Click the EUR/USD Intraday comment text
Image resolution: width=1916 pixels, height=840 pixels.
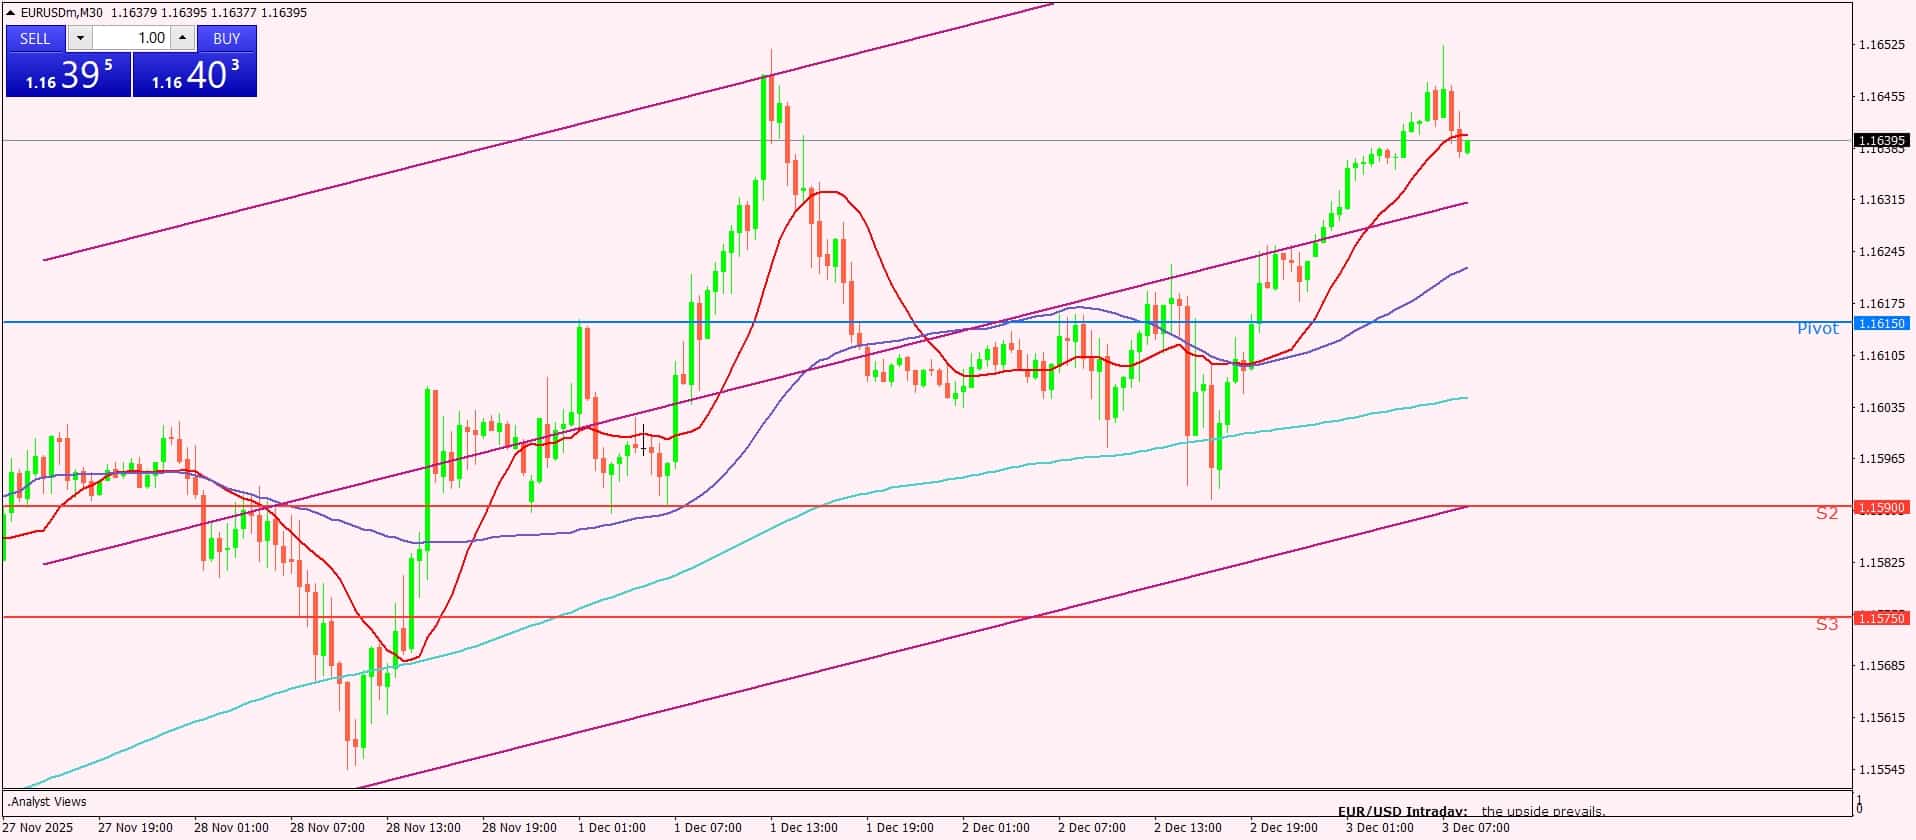click(x=1402, y=811)
